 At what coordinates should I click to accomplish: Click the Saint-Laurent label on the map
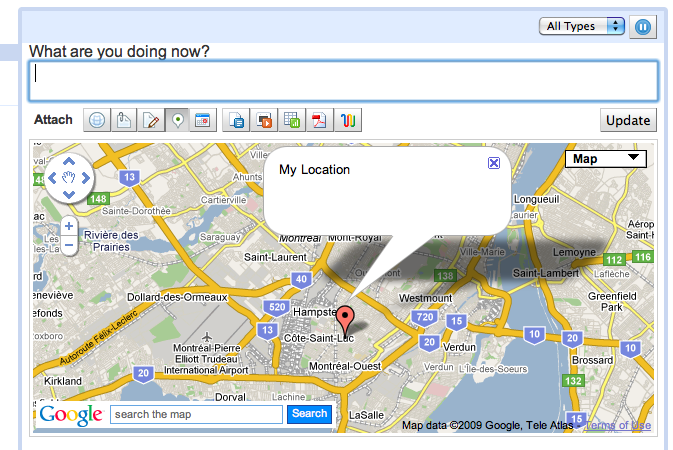[275, 257]
